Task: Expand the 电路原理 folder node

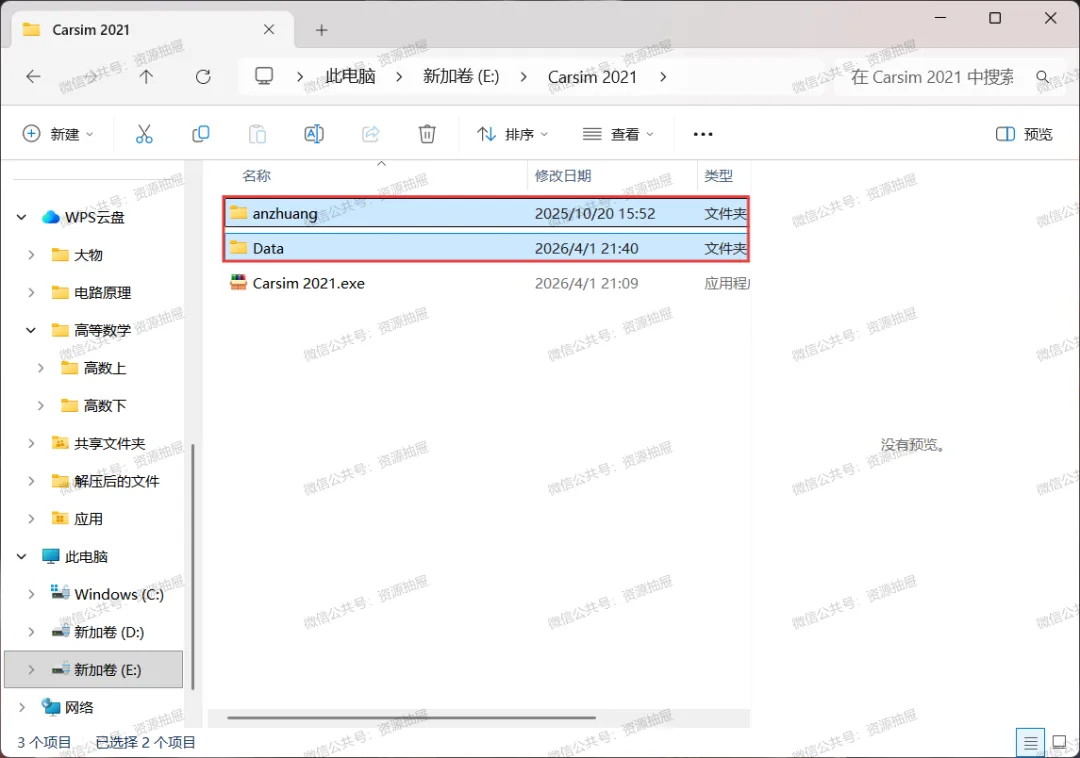Action: pos(31,293)
